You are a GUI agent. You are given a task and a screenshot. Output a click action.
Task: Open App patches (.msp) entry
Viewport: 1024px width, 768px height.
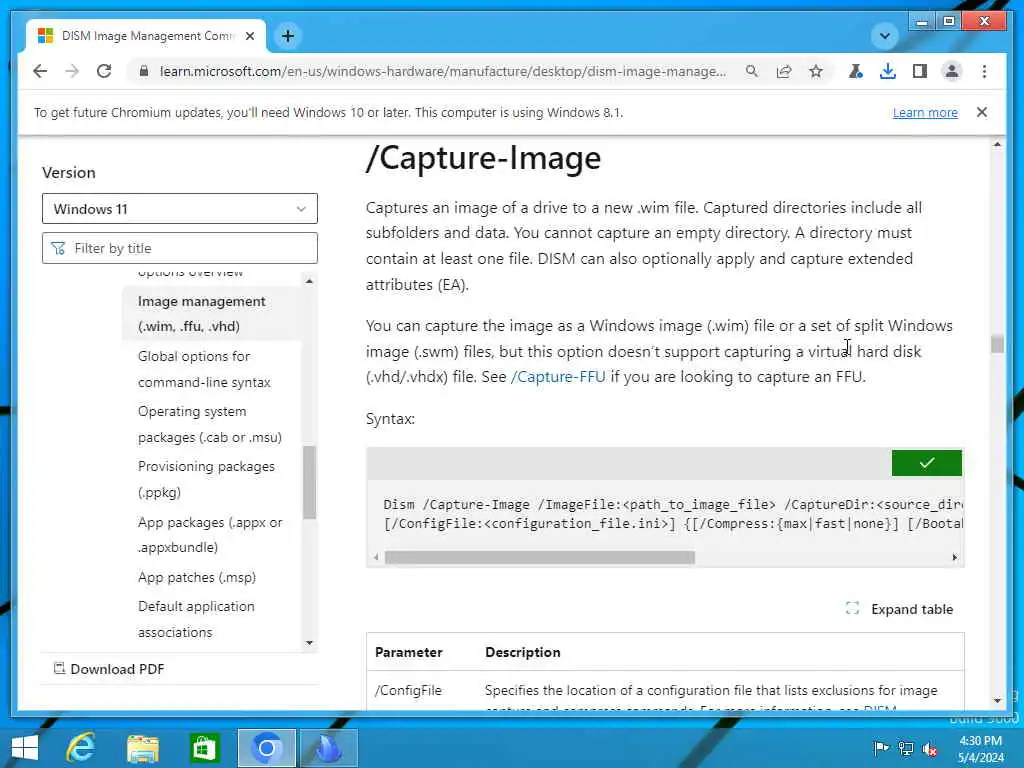(x=197, y=577)
